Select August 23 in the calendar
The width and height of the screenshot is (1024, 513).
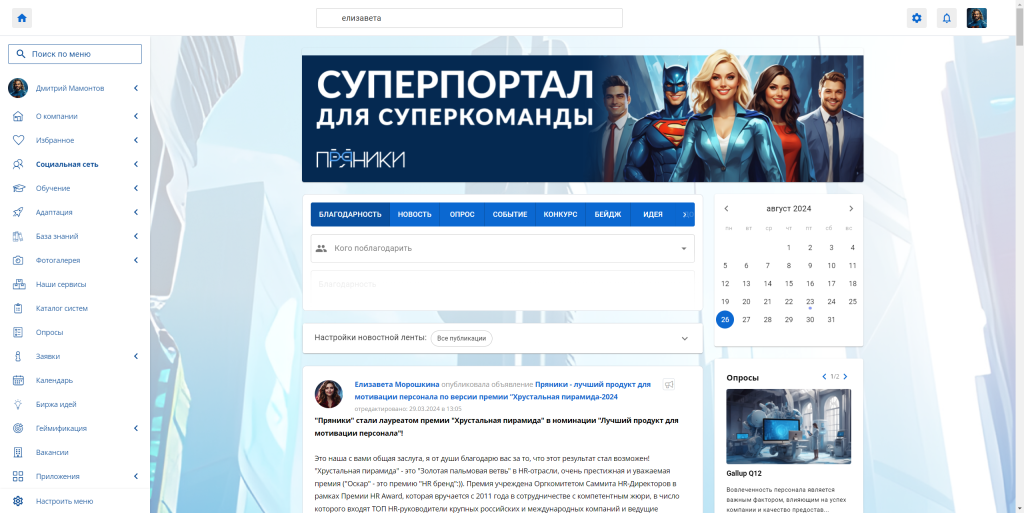[810, 301]
